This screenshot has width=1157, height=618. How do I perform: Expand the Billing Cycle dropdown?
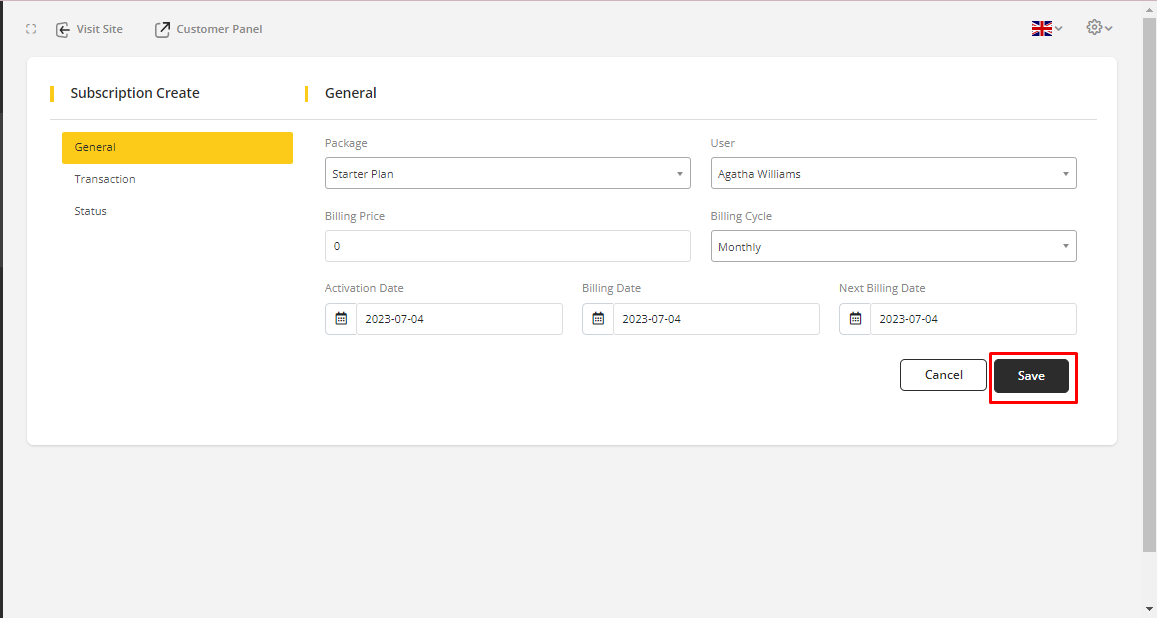tap(893, 247)
